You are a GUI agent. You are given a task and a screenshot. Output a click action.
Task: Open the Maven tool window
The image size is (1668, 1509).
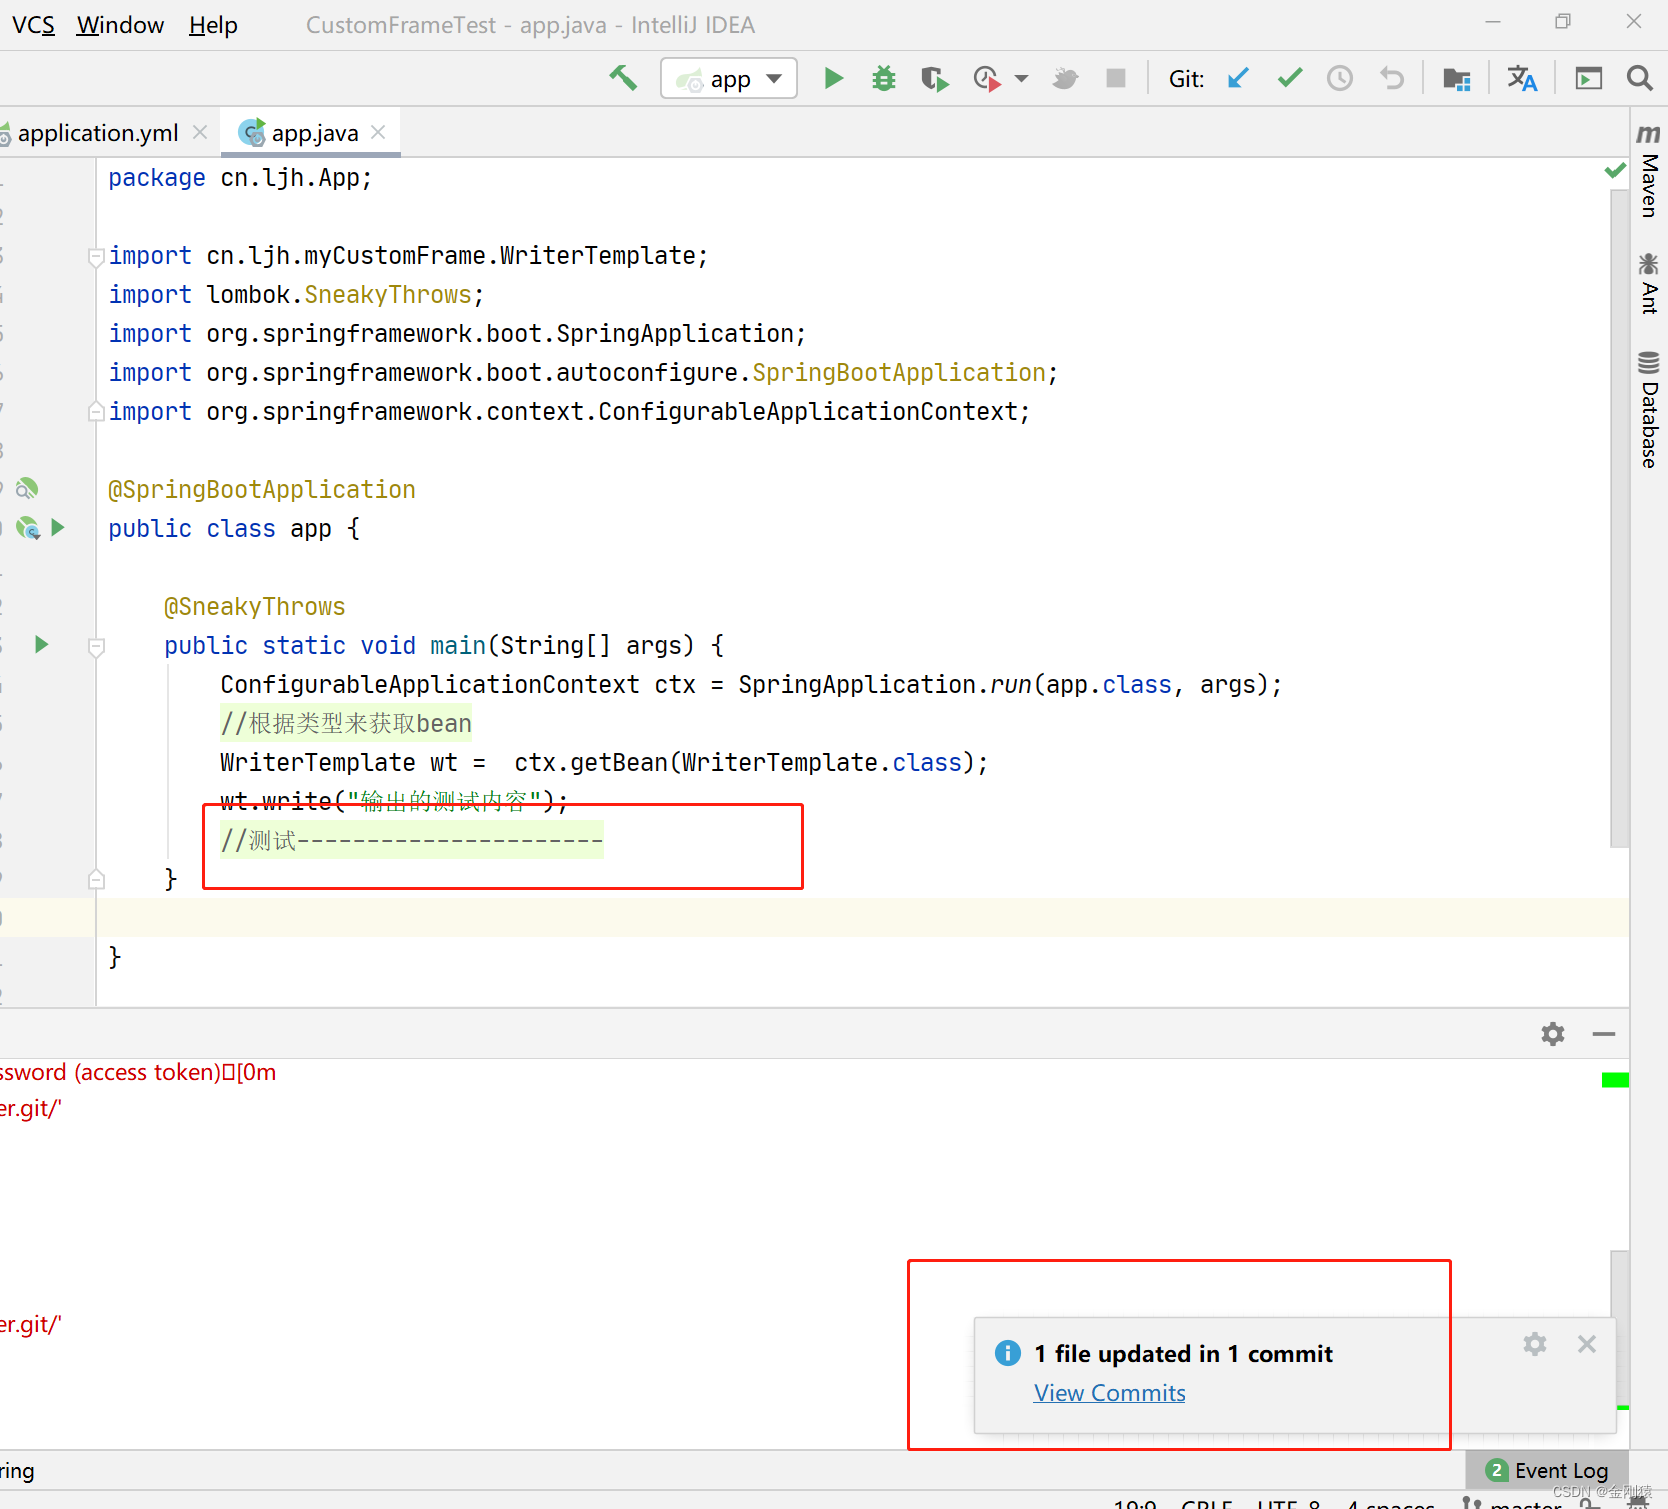tap(1649, 172)
